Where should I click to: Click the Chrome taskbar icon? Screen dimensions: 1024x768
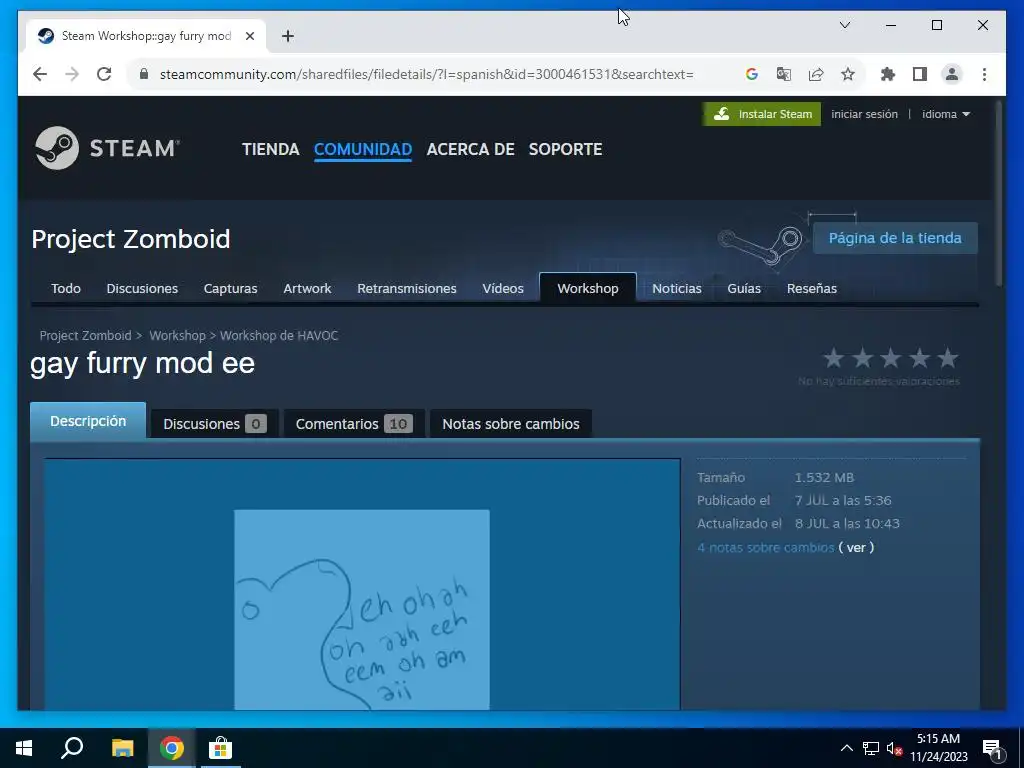(x=172, y=748)
